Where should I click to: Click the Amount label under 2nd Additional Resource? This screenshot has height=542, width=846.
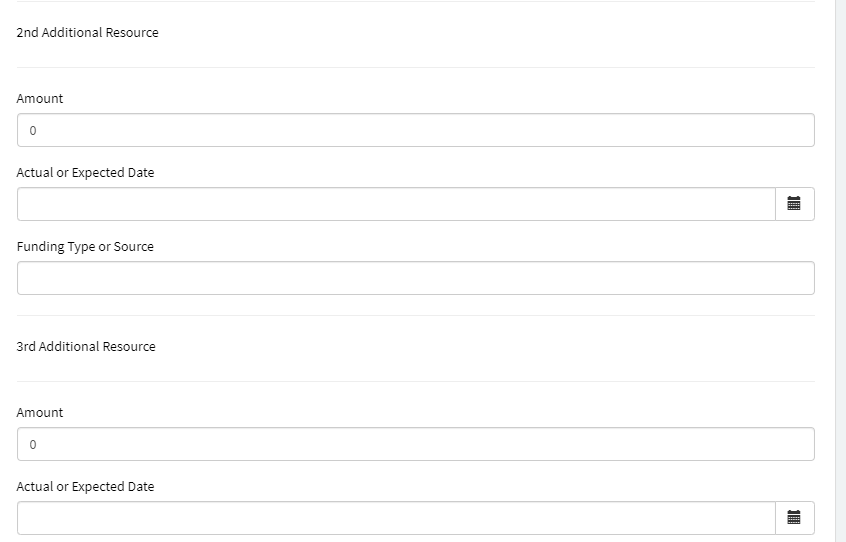(x=40, y=99)
